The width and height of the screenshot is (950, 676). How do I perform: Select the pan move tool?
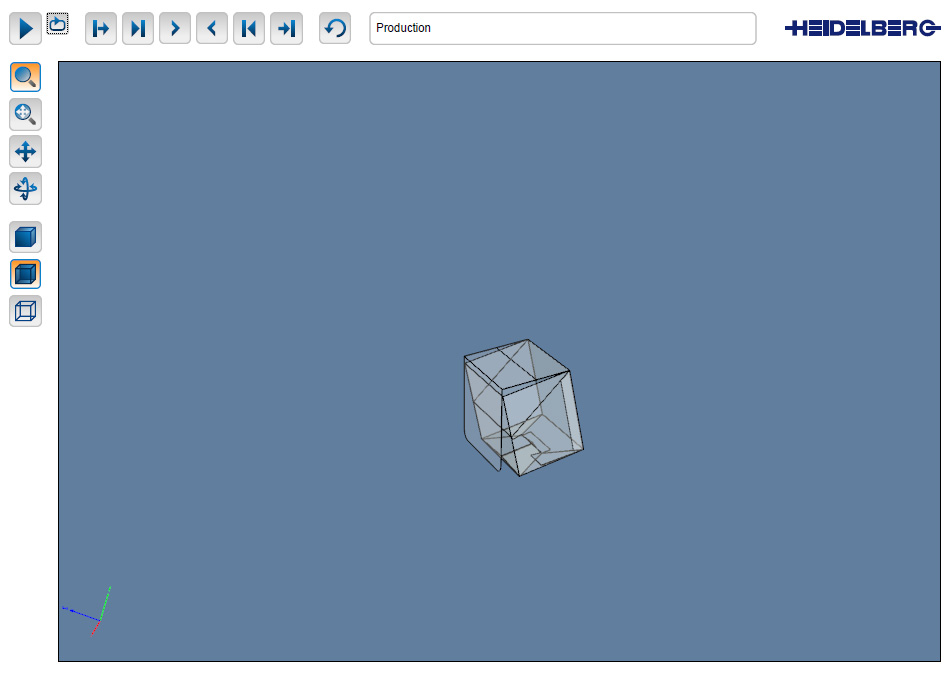click(x=25, y=151)
